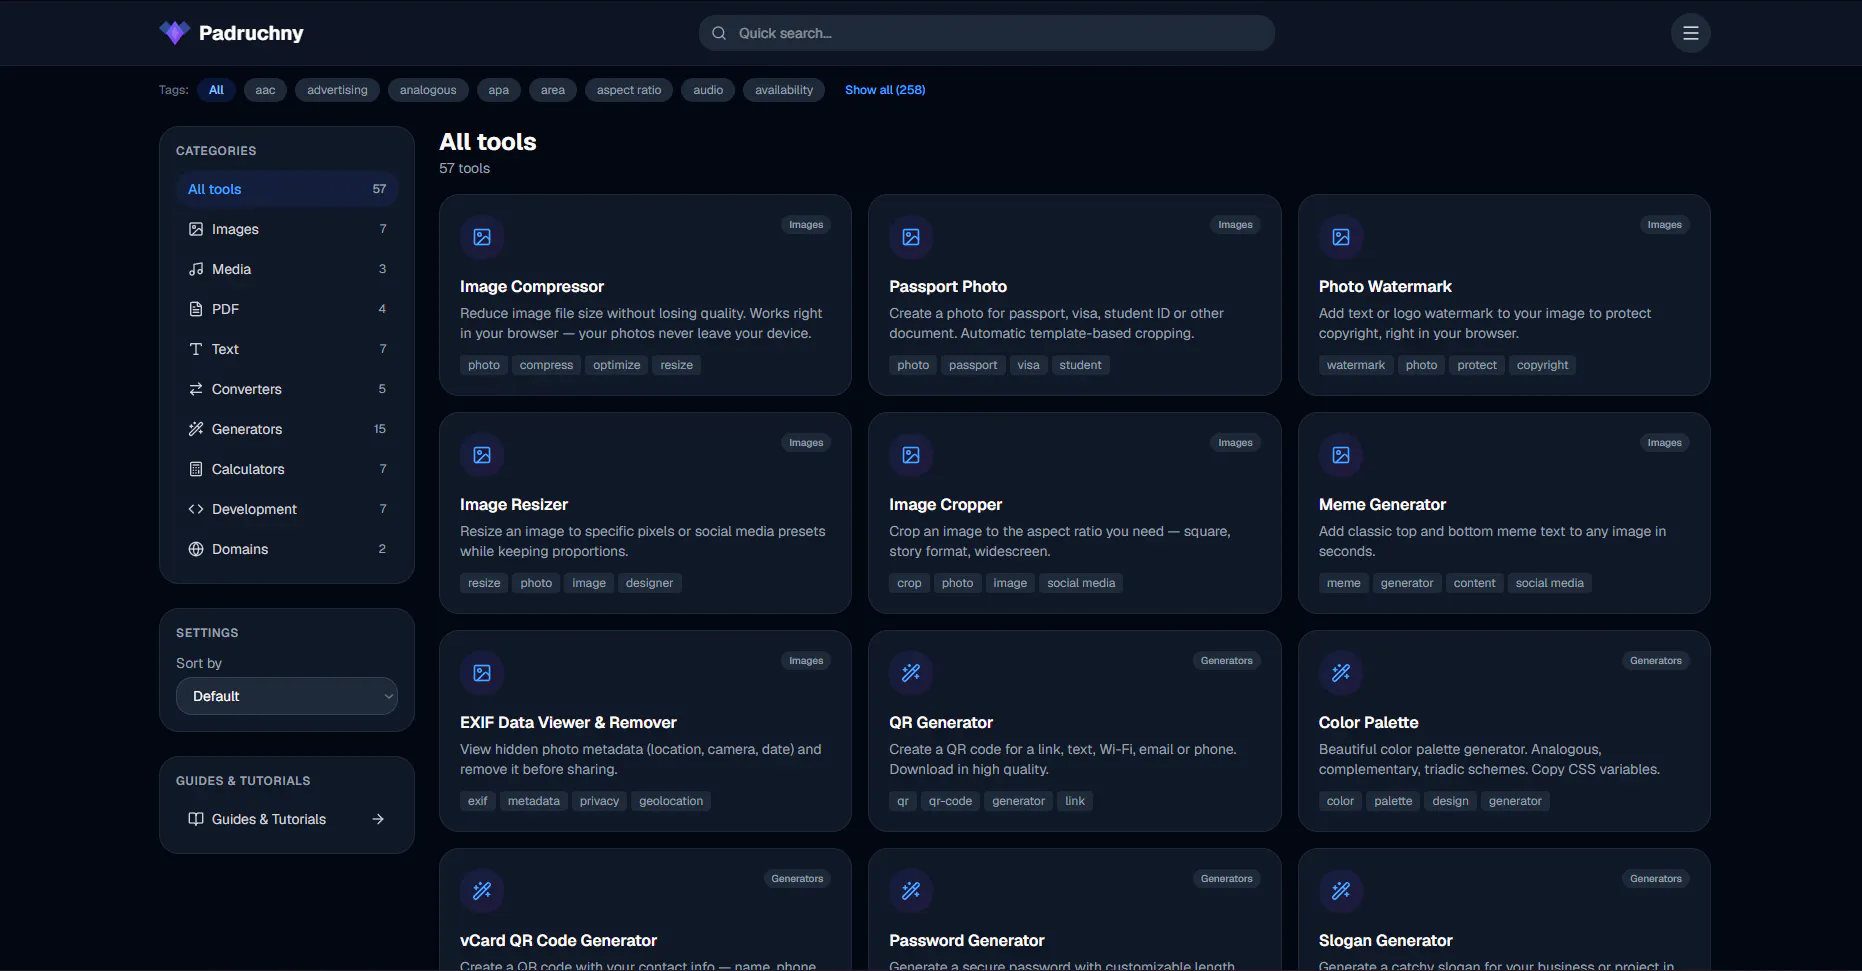
Task: Click the EXIF Data Viewer card icon
Action: pyautogui.click(x=482, y=673)
